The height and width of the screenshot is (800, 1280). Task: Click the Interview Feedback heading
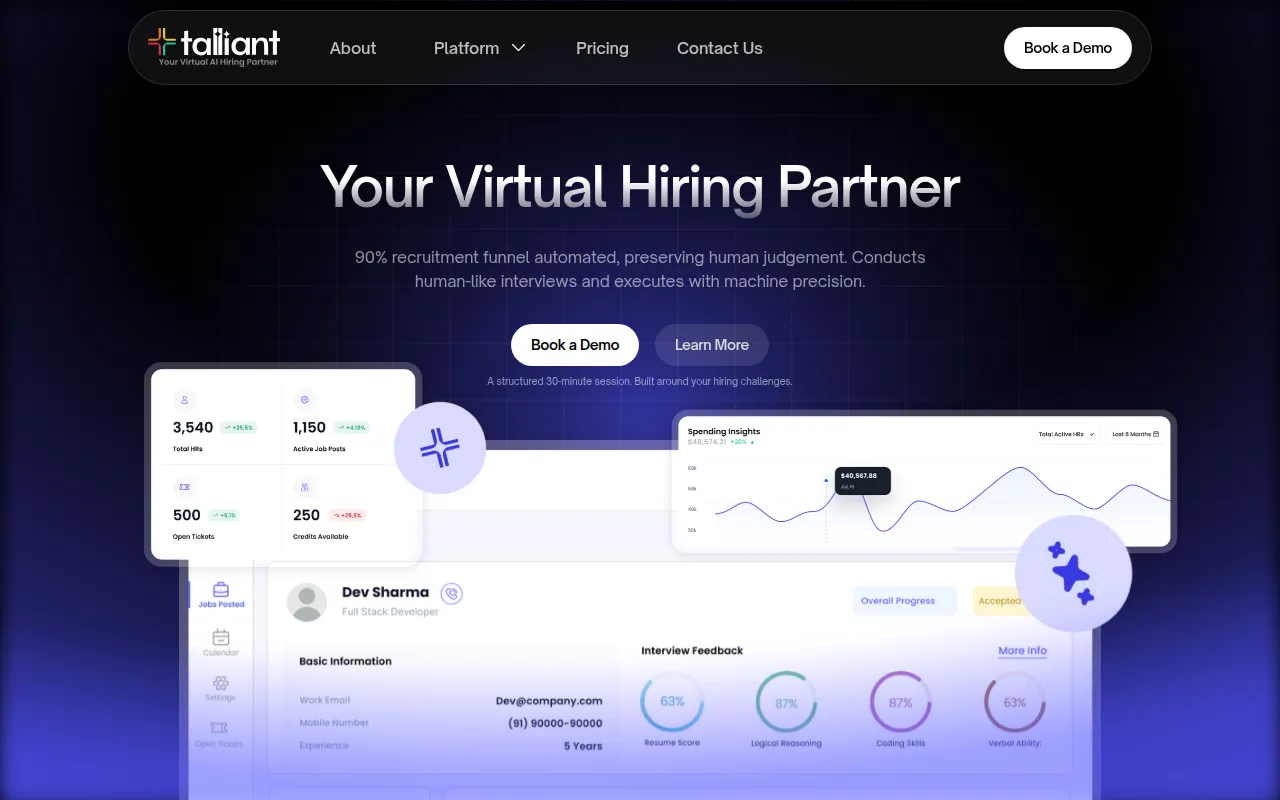tap(692, 651)
